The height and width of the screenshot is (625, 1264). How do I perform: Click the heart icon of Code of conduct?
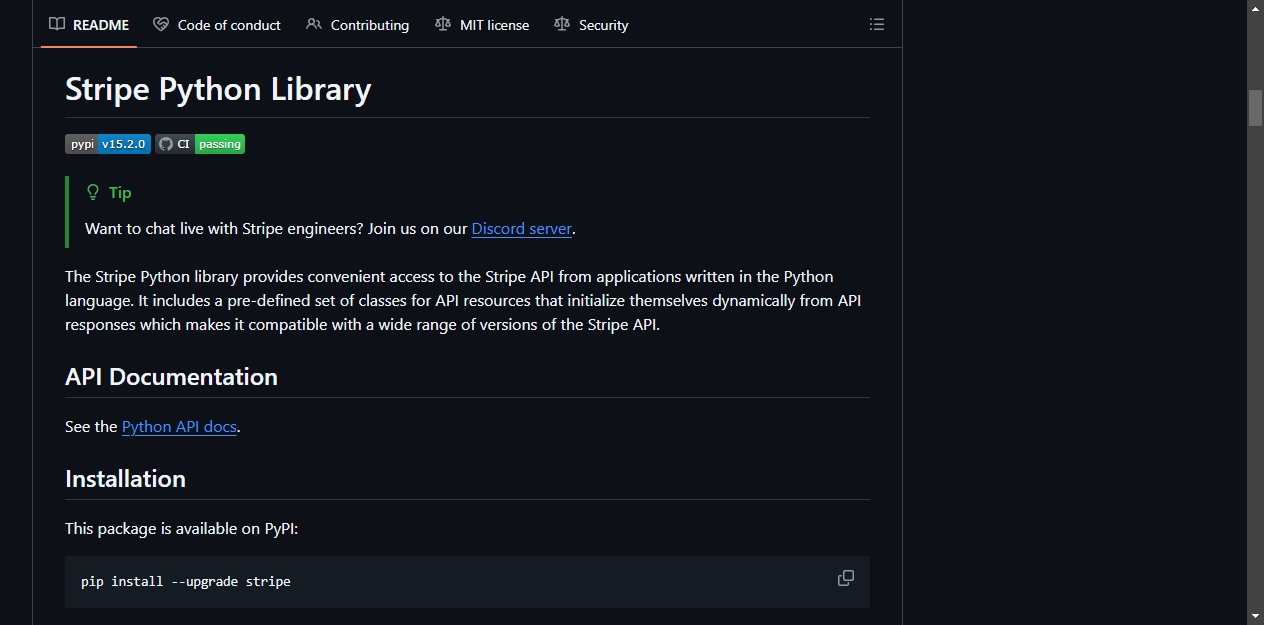click(161, 24)
